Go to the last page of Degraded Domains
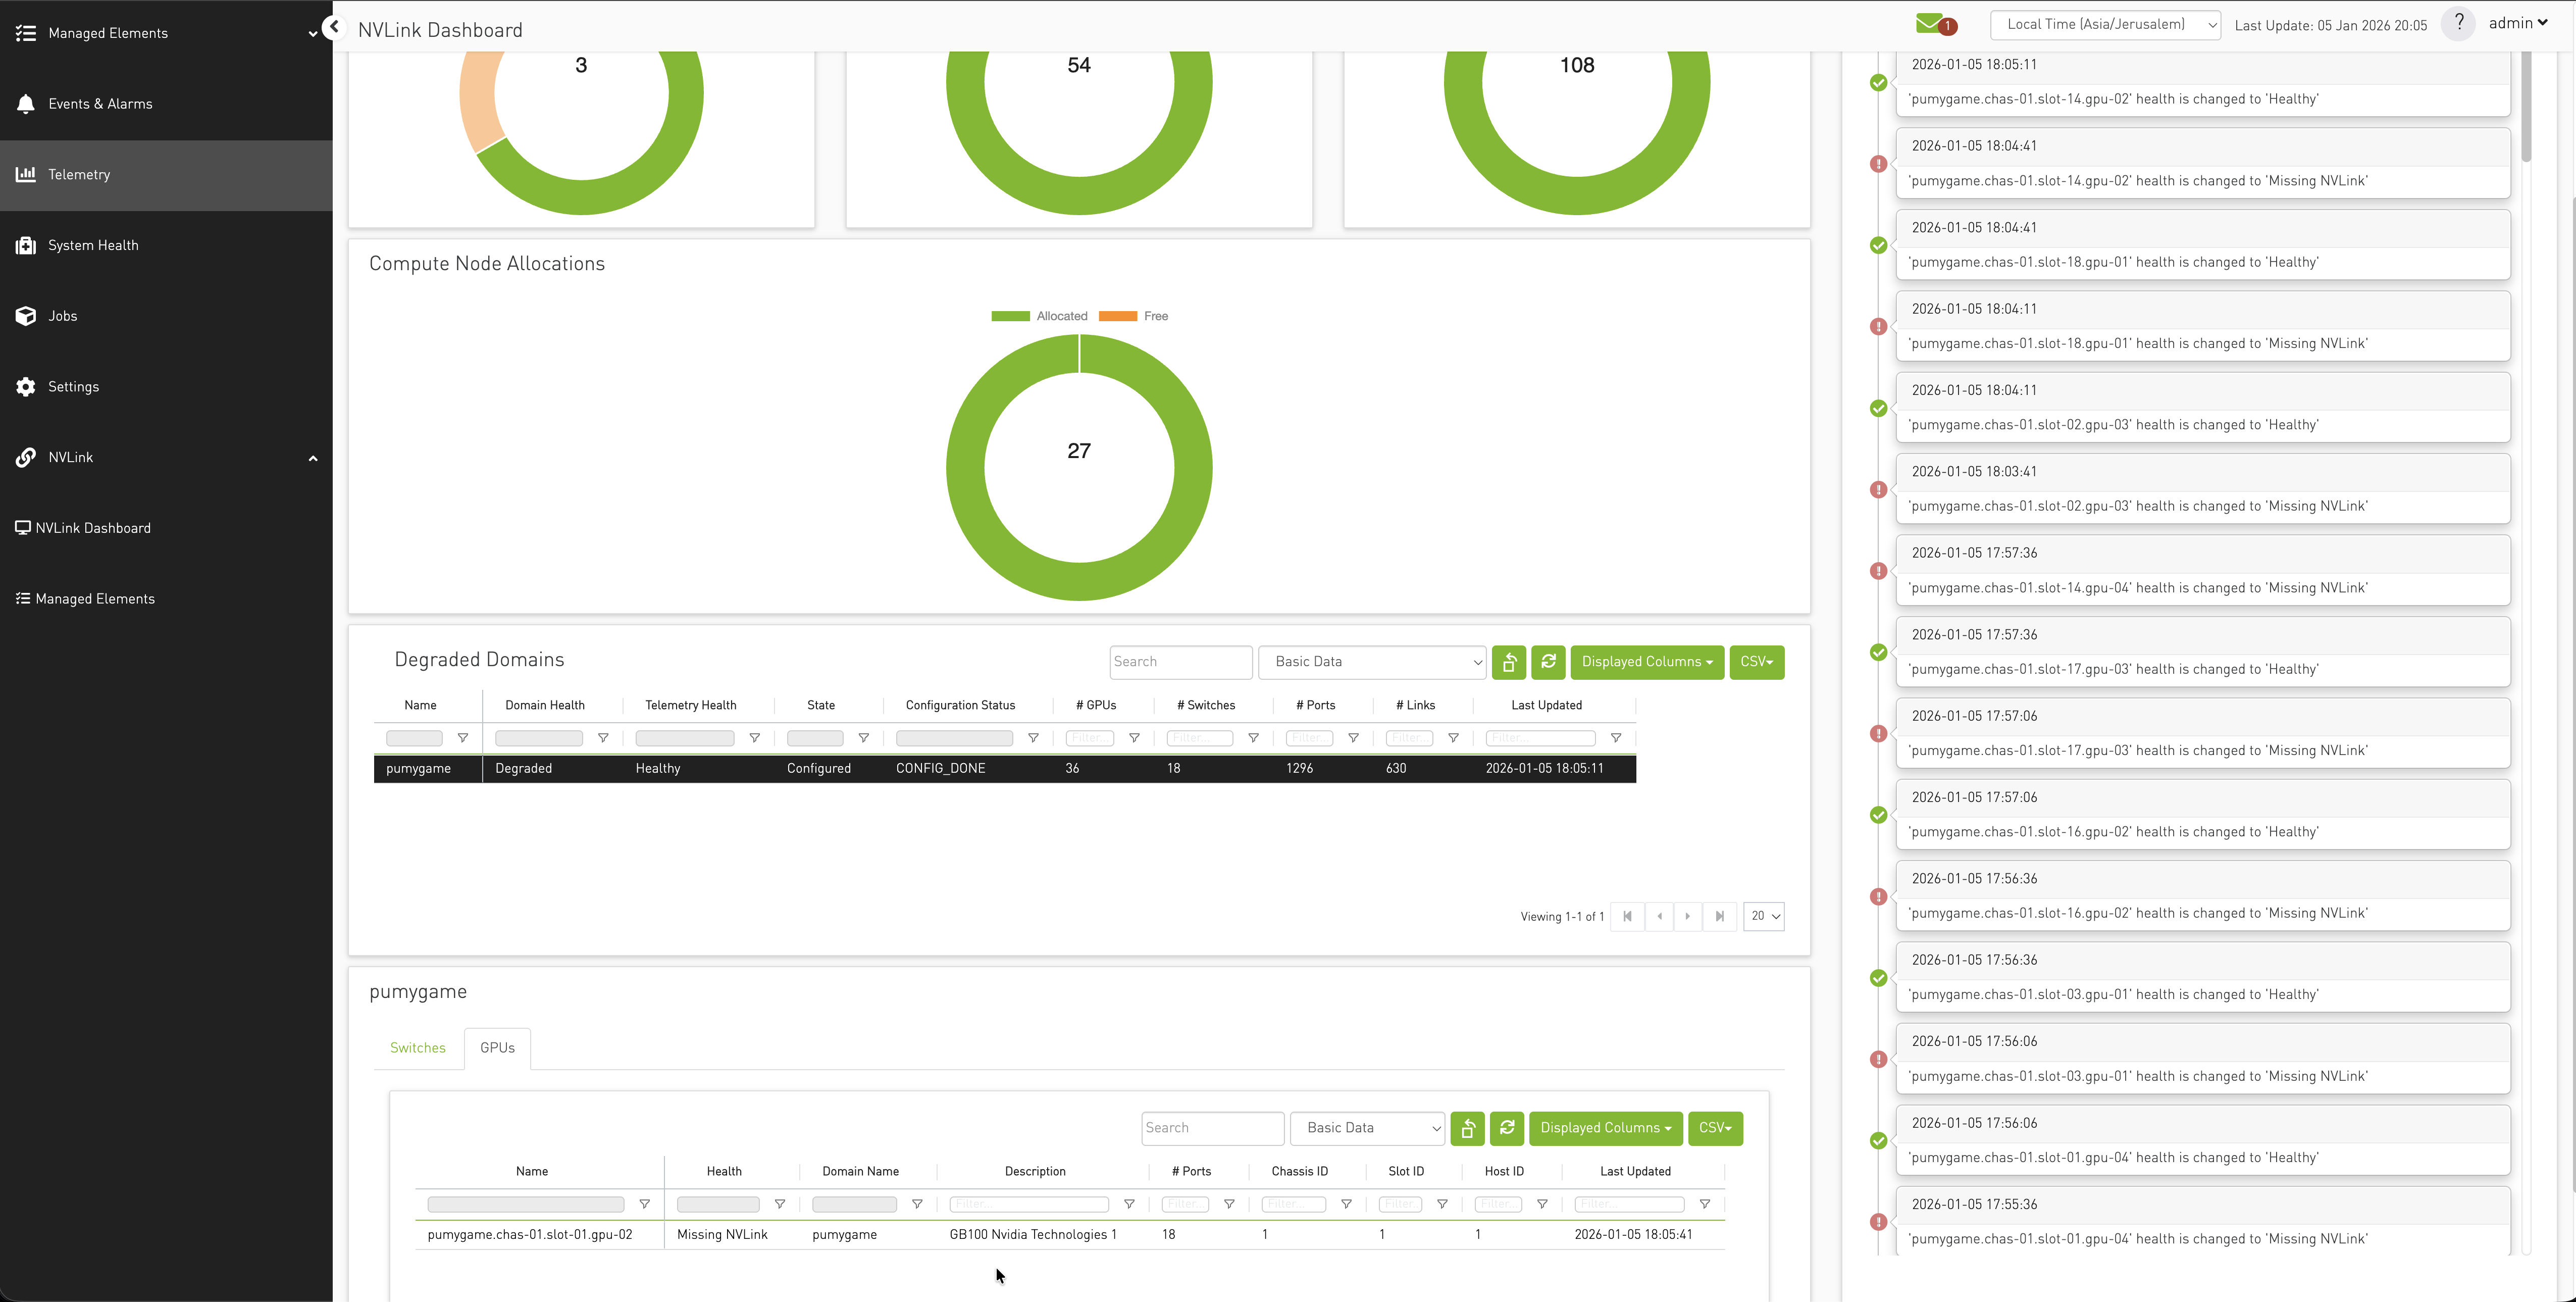Viewport: 2576px width, 1302px height. [1719, 916]
